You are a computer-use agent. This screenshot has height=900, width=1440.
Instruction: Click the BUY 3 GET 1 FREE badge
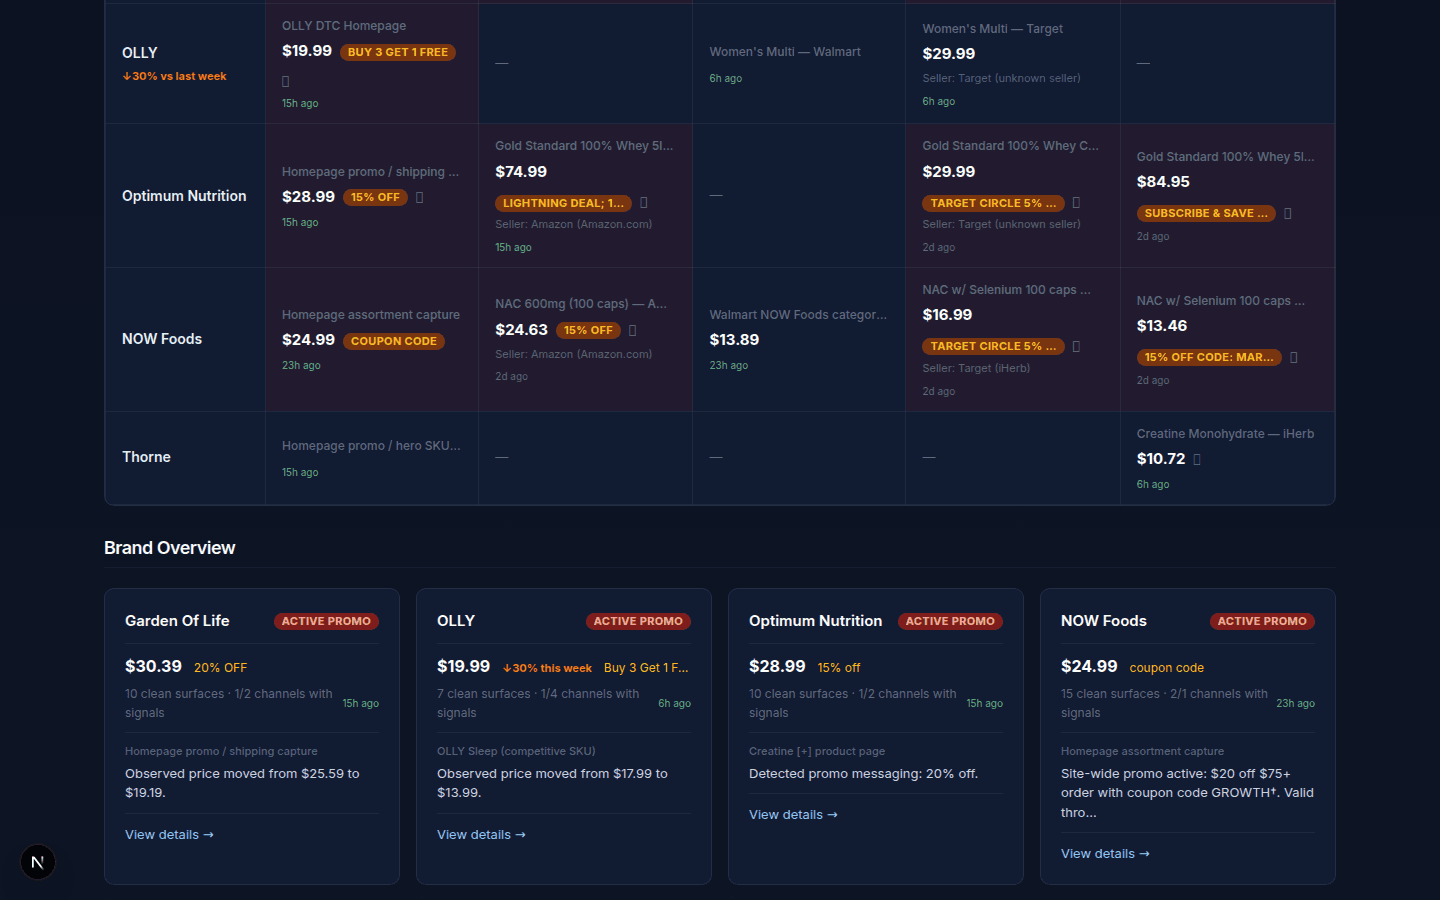pyautogui.click(x=398, y=52)
